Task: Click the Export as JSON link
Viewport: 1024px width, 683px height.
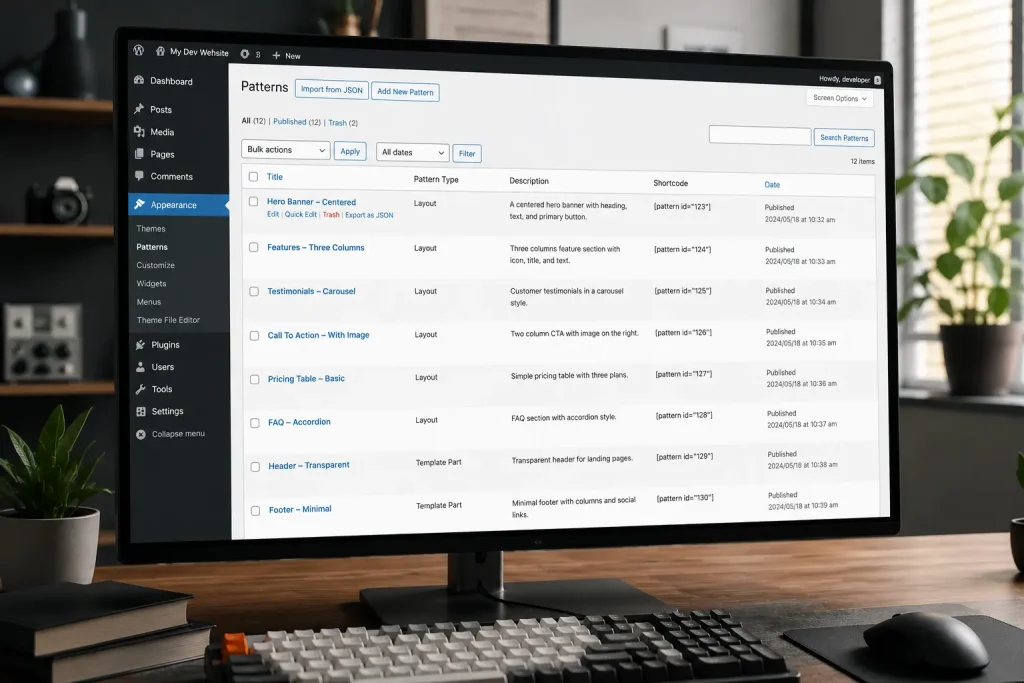Action: pos(369,215)
